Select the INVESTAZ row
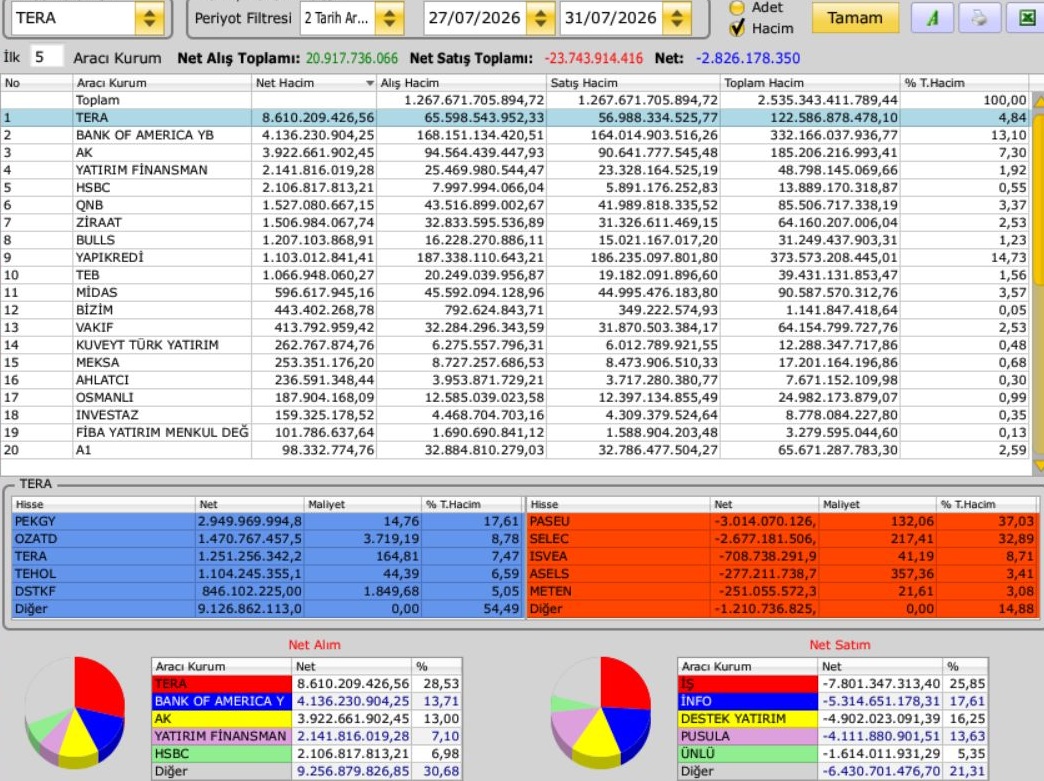Image resolution: width=1044 pixels, height=781 pixels. 515,415
